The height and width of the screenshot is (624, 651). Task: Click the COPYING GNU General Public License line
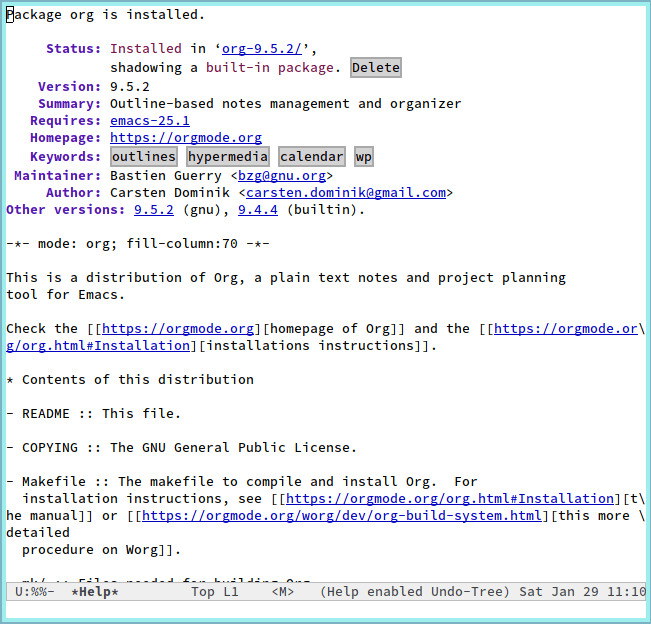coord(181,448)
